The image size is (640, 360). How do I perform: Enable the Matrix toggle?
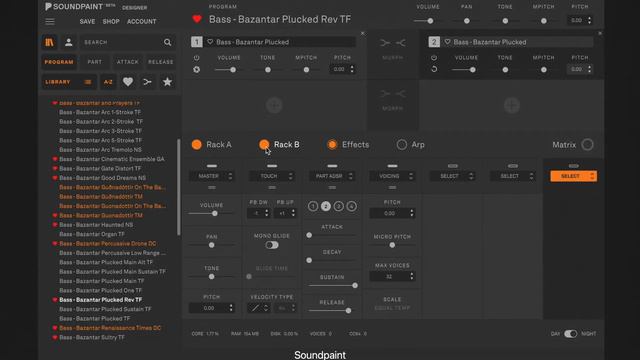coord(587,144)
